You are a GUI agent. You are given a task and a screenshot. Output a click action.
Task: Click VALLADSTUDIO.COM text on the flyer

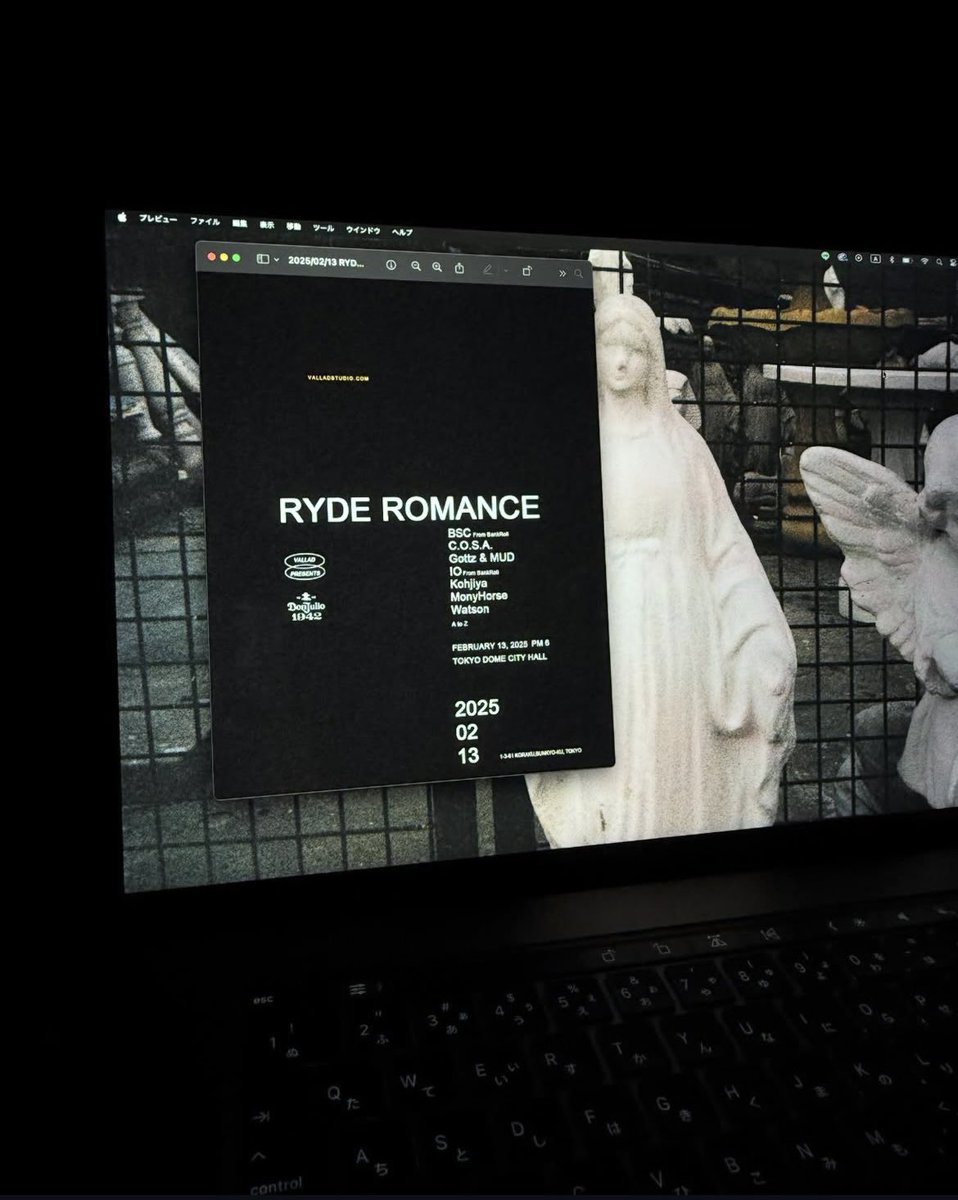pos(340,377)
